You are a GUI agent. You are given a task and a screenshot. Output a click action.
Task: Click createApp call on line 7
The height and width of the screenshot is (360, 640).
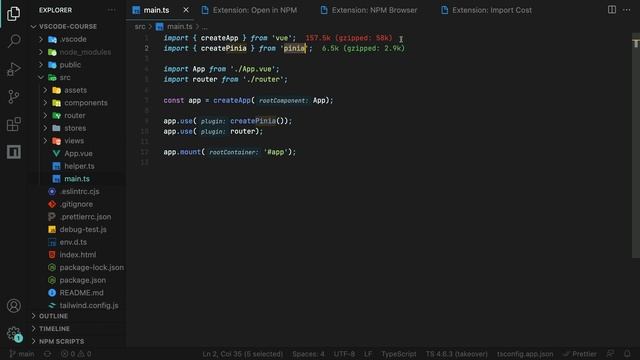click(x=231, y=100)
